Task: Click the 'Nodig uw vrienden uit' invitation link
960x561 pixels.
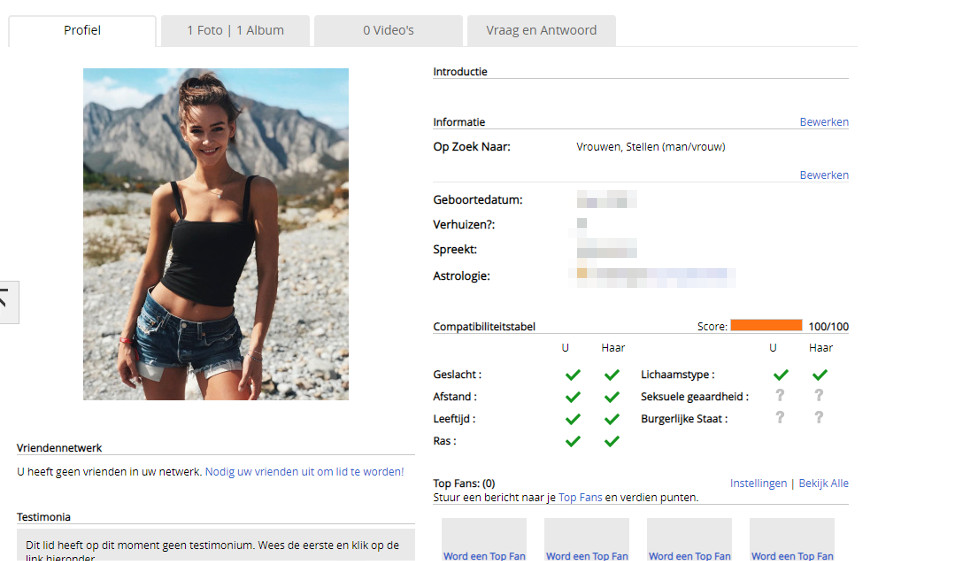Action: (304, 471)
